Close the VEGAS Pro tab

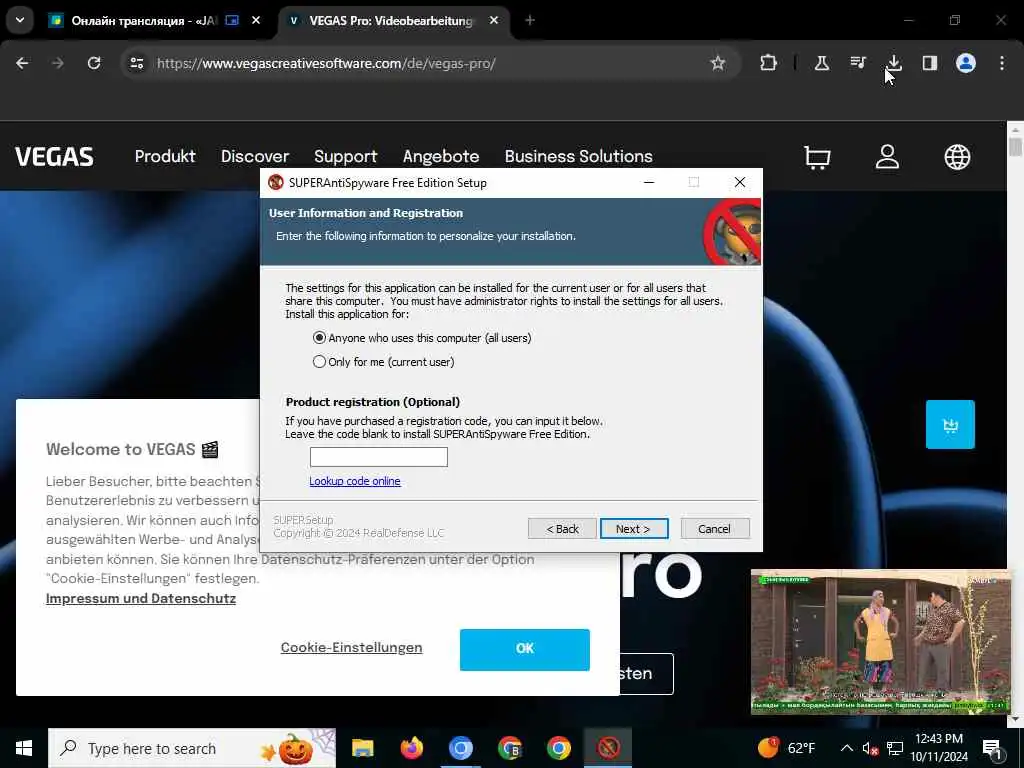494,21
